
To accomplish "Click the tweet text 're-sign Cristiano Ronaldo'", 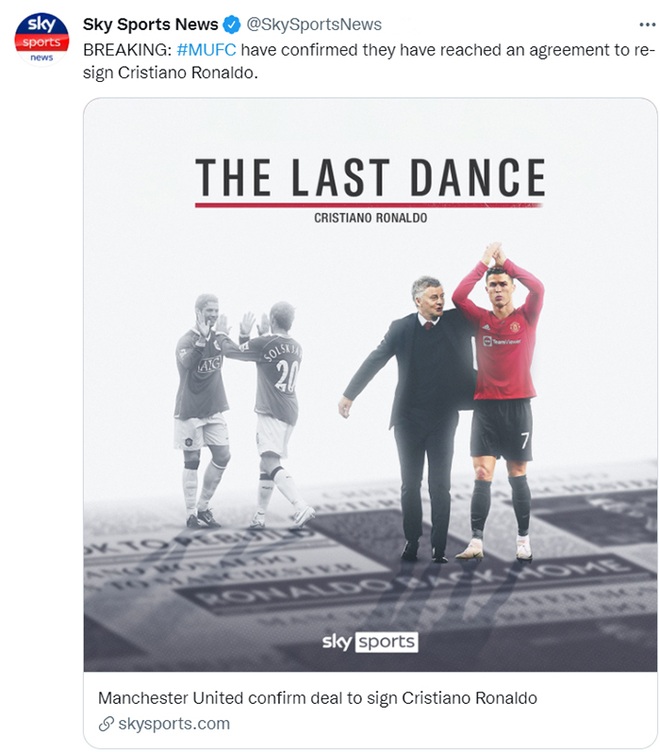I will click(368, 61).
